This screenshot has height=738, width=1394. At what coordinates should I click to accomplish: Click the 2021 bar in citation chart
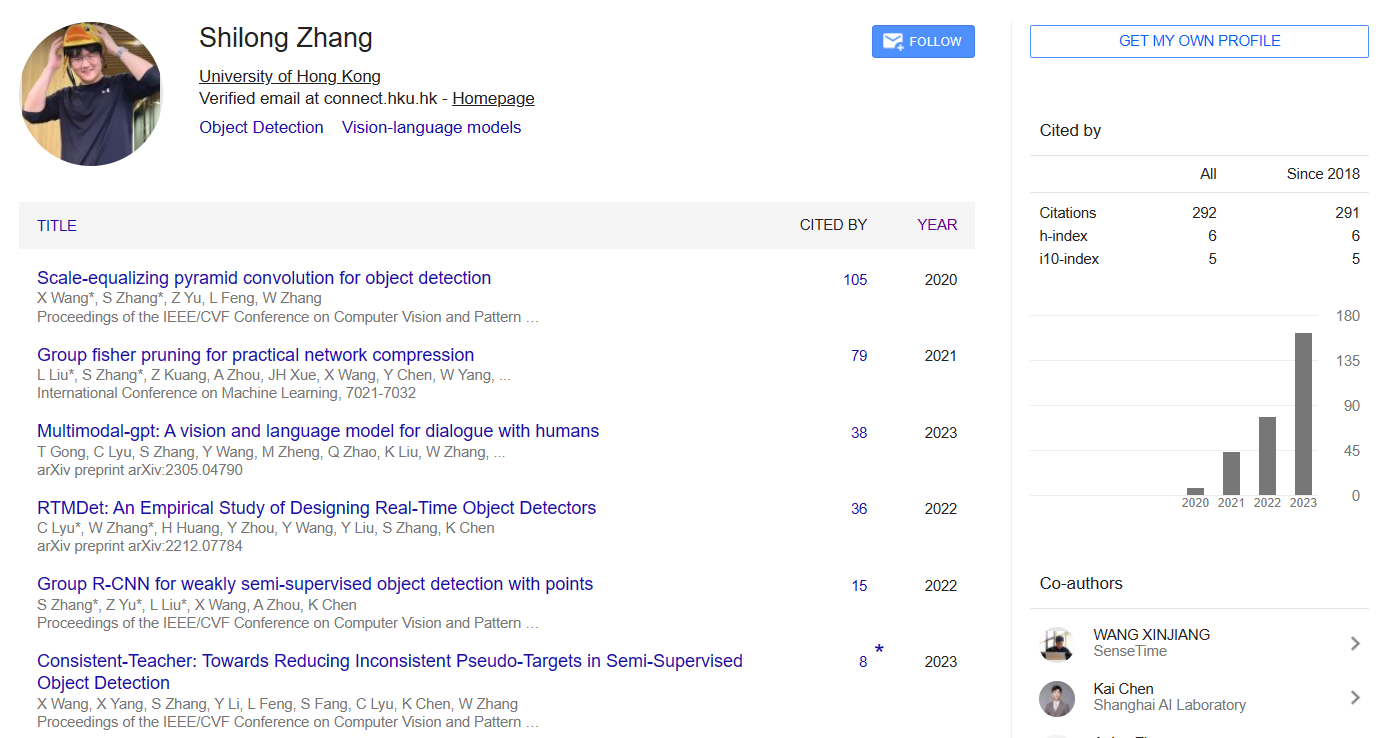click(x=1231, y=473)
